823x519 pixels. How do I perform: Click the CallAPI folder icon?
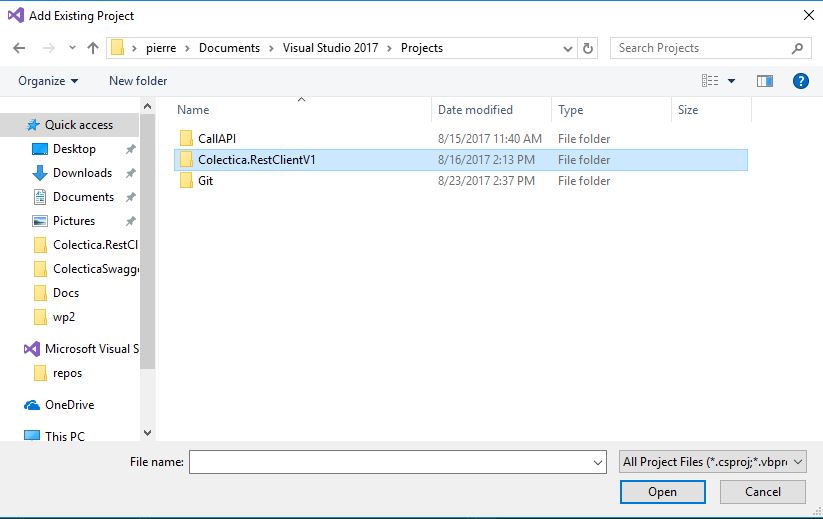click(x=186, y=139)
